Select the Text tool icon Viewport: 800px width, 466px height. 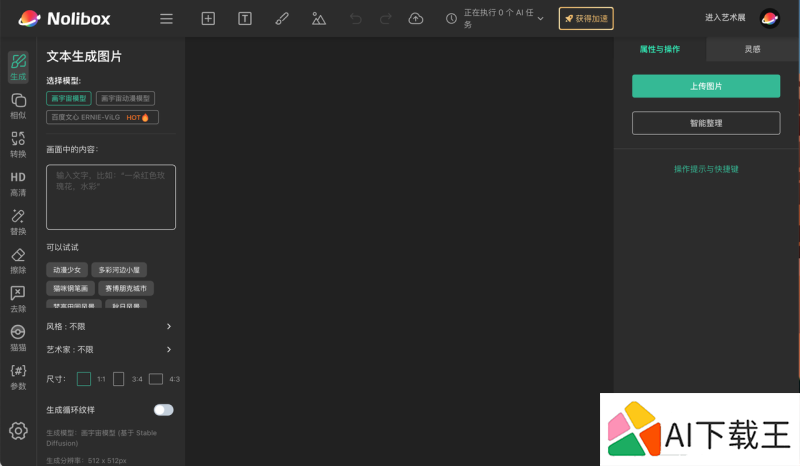245,18
